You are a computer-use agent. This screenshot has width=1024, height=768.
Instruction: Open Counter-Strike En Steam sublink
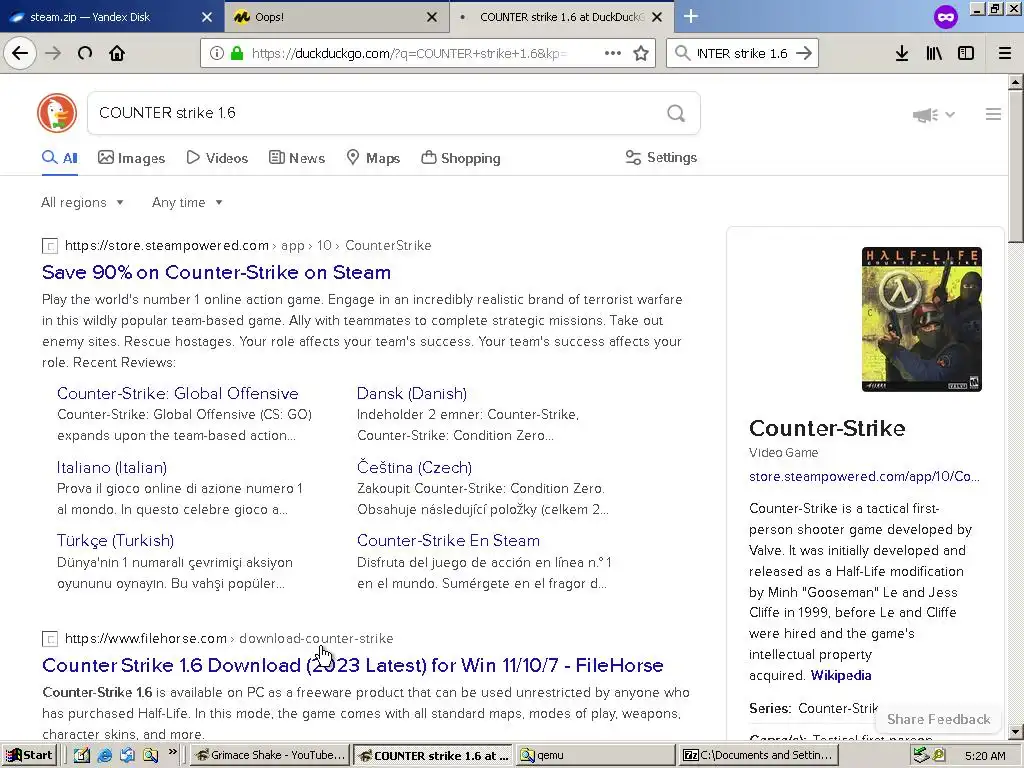click(x=448, y=541)
